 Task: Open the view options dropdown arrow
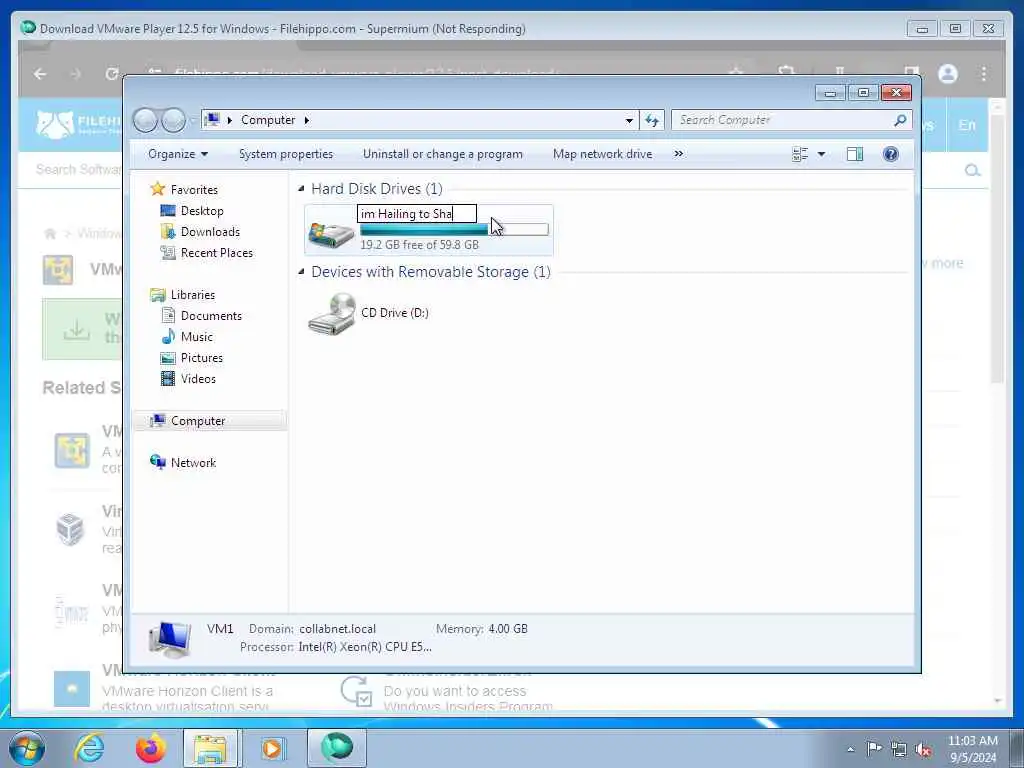(x=821, y=154)
